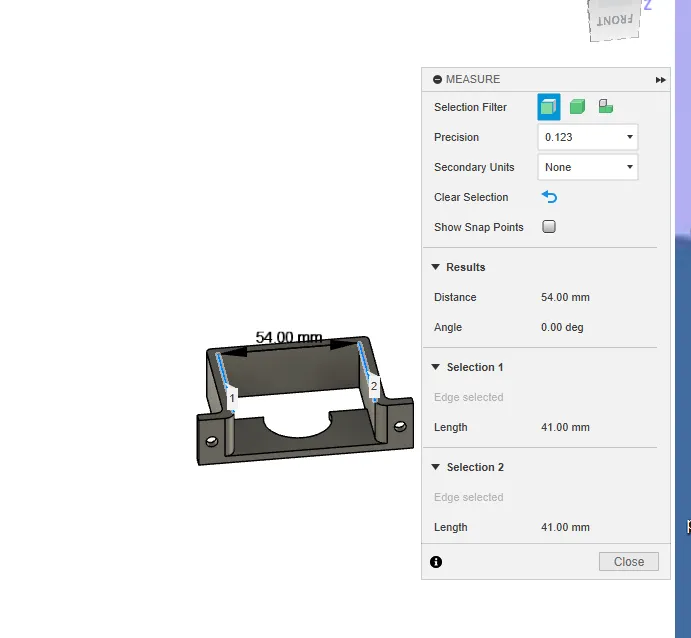This screenshot has height=638, width=691.
Task: Click the Edge selected text under Selection 2
Action: coord(468,497)
